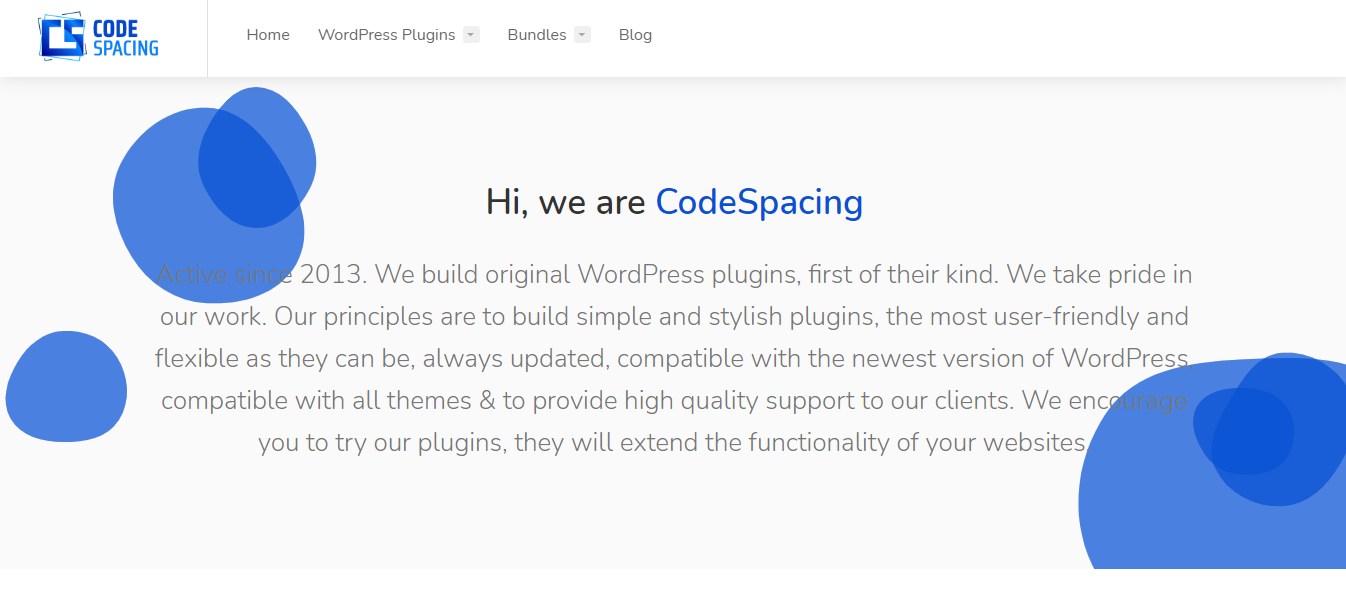Click the 'first of their kind' phrase
This screenshot has height=595, width=1346.
903,274
